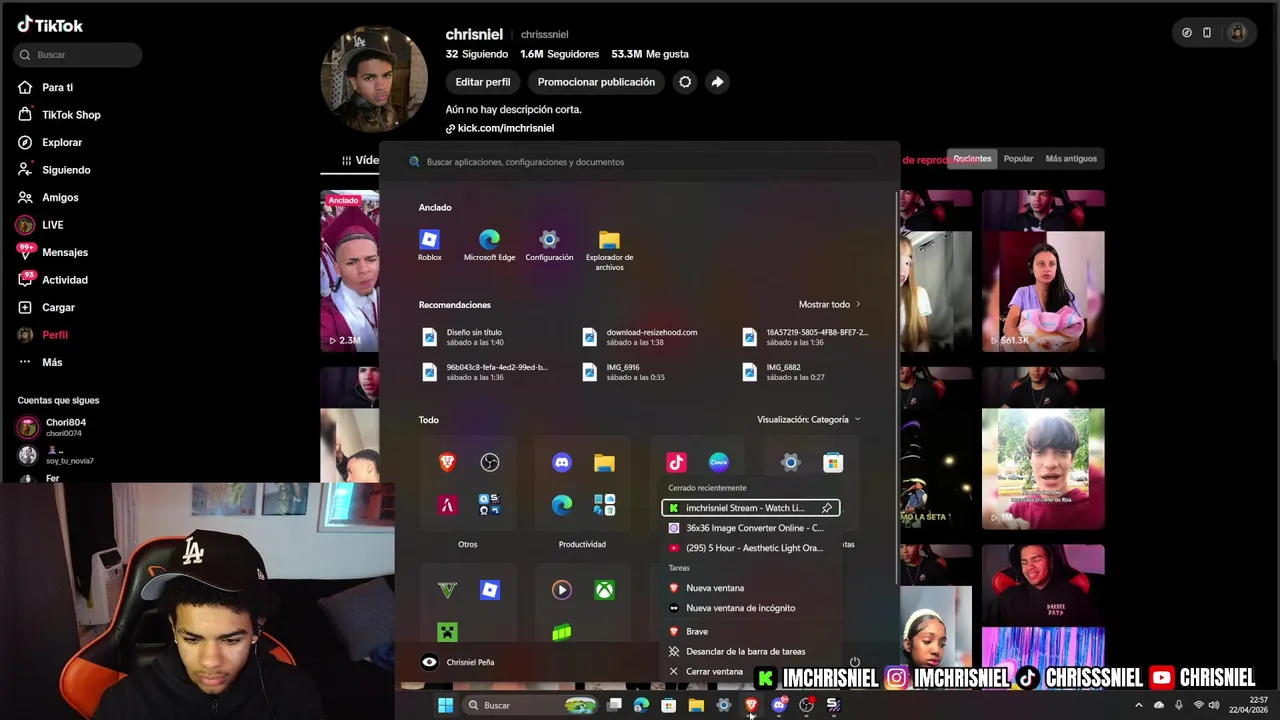Open Task View on the taskbar
The height and width of the screenshot is (720, 1280).
coord(614,705)
